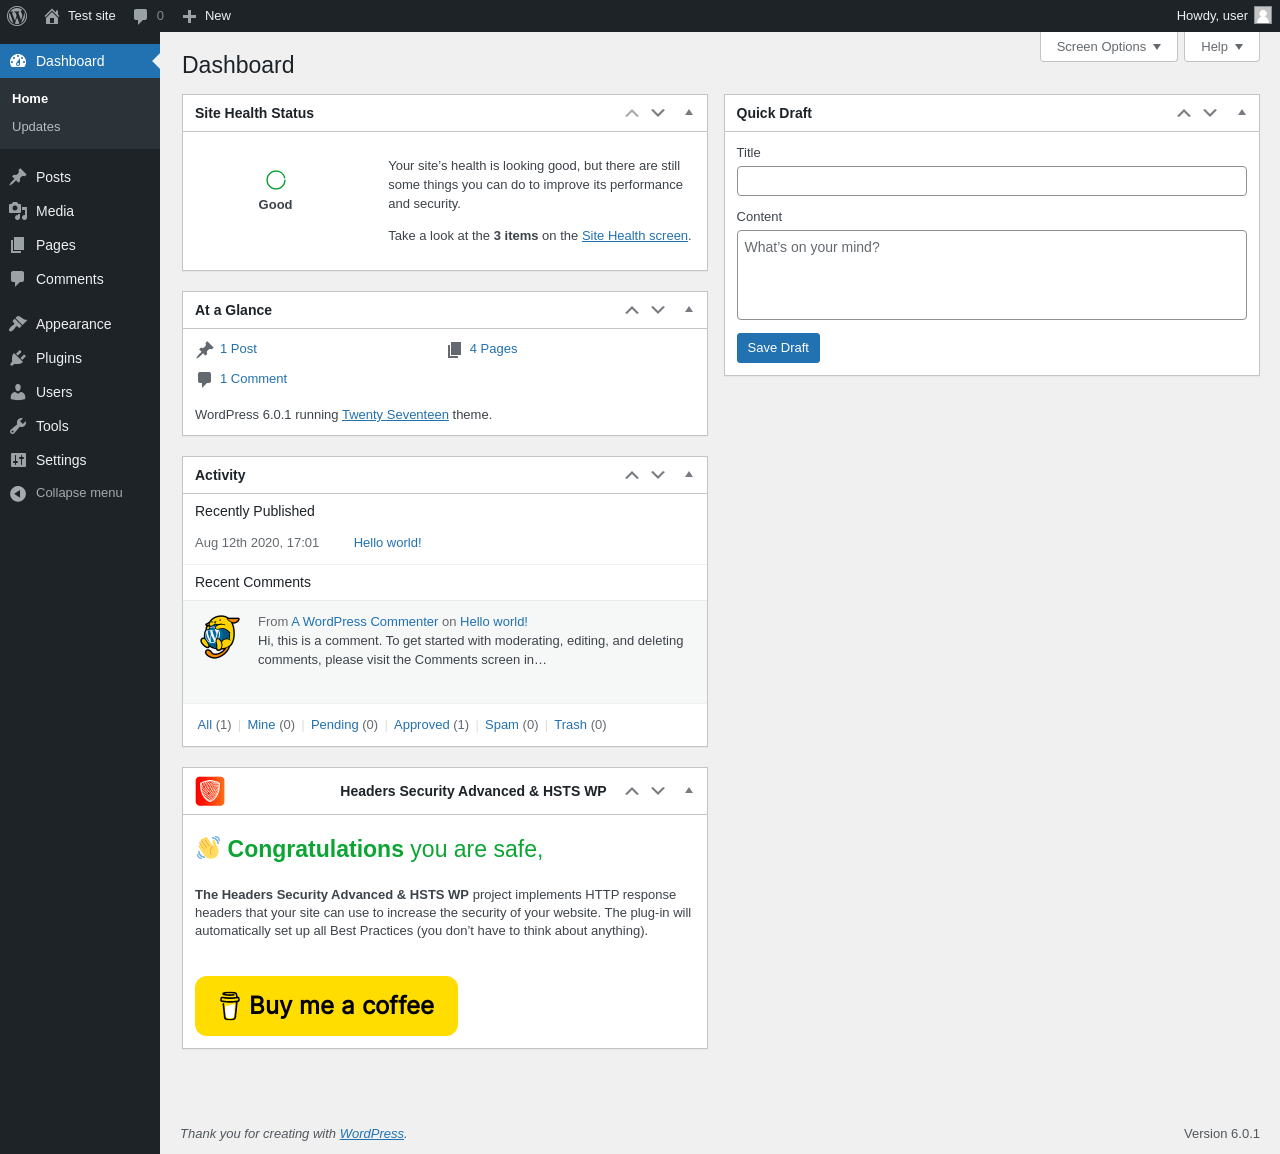
Task: Click the A WordPress Commenter link
Action: (x=365, y=622)
